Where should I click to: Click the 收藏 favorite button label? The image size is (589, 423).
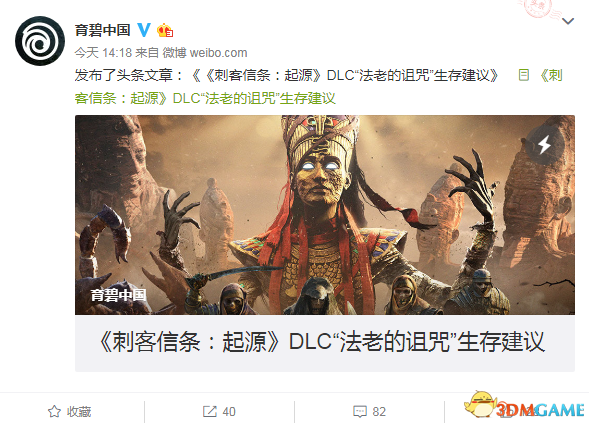(x=79, y=412)
